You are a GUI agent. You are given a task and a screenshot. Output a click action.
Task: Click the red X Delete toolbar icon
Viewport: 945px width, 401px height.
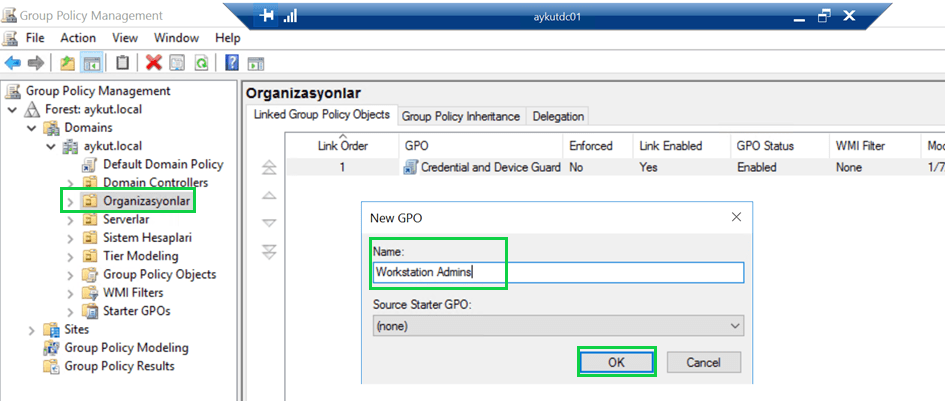pyautogui.click(x=153, y=63)
